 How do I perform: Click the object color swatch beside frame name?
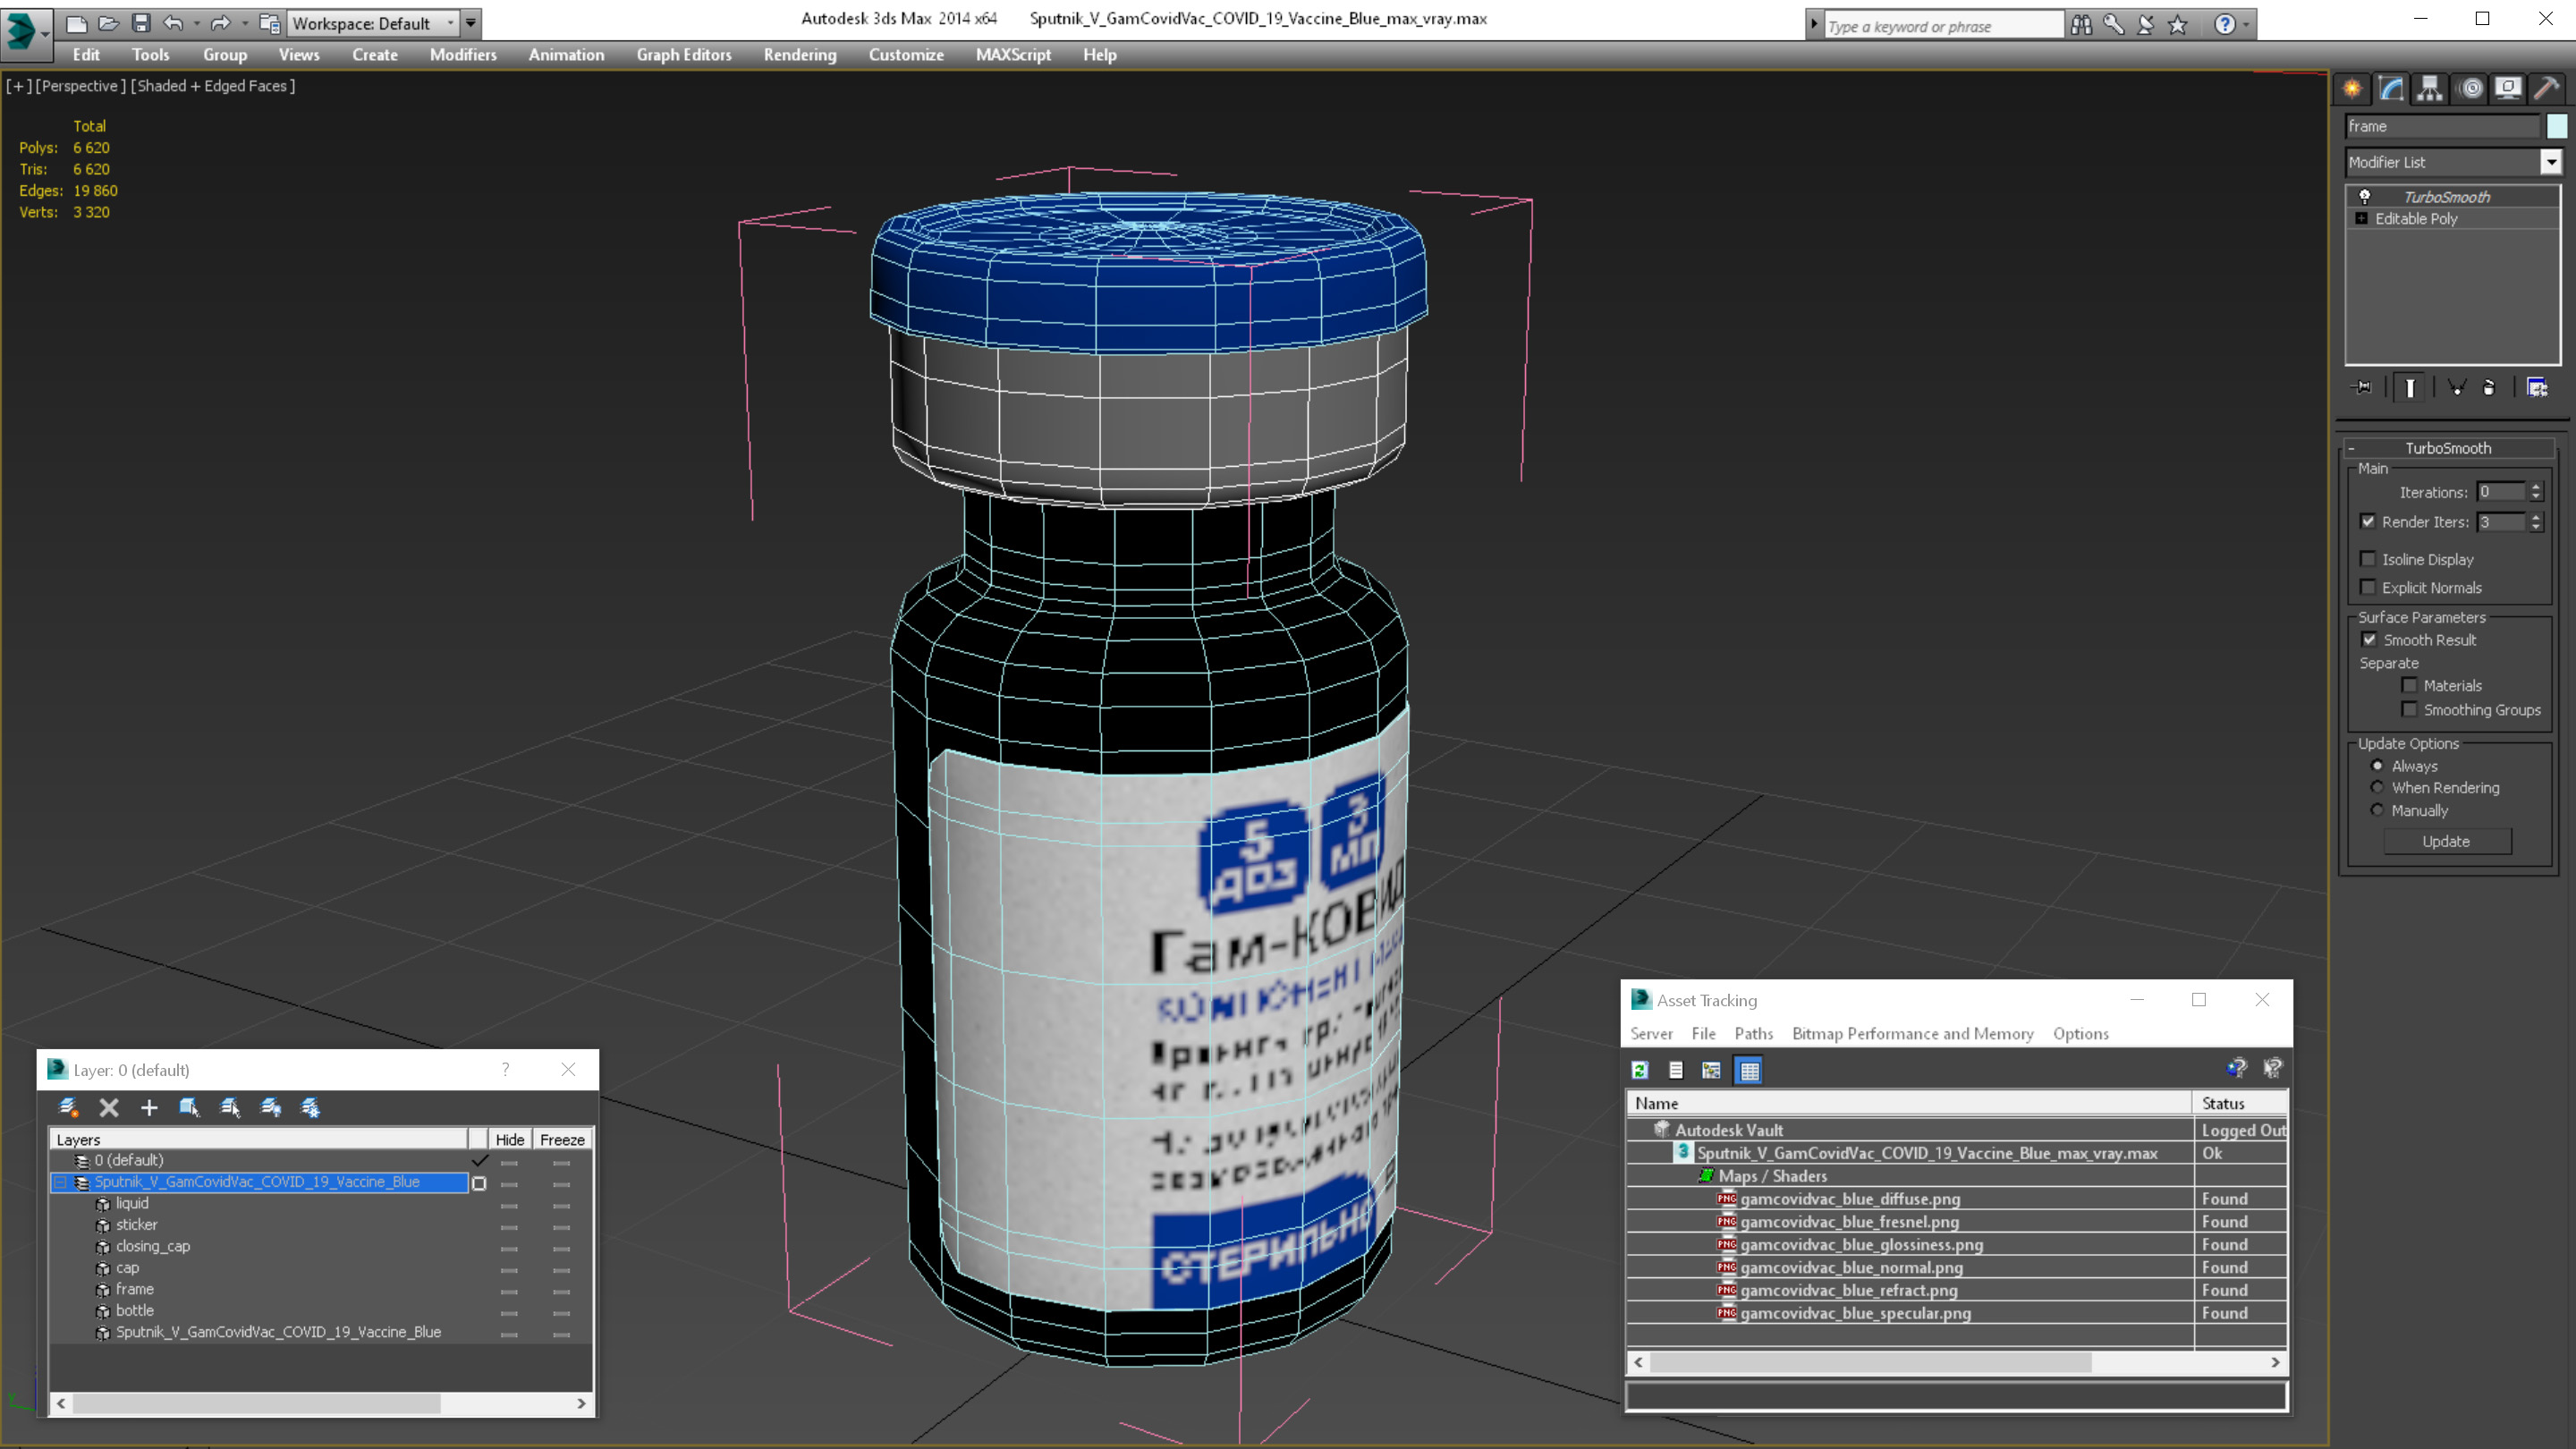tap(2556, 126)
